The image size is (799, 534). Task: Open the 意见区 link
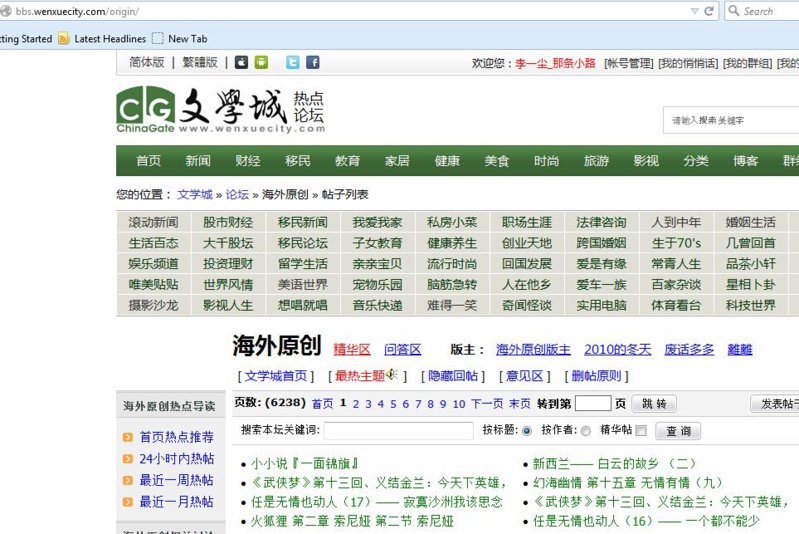[x=524, y=376]
